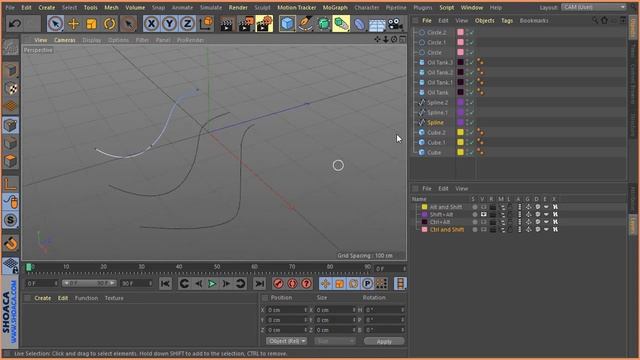Select the Ctrl and Shift layer
This screenshot has width=640, height=360.
447,229
